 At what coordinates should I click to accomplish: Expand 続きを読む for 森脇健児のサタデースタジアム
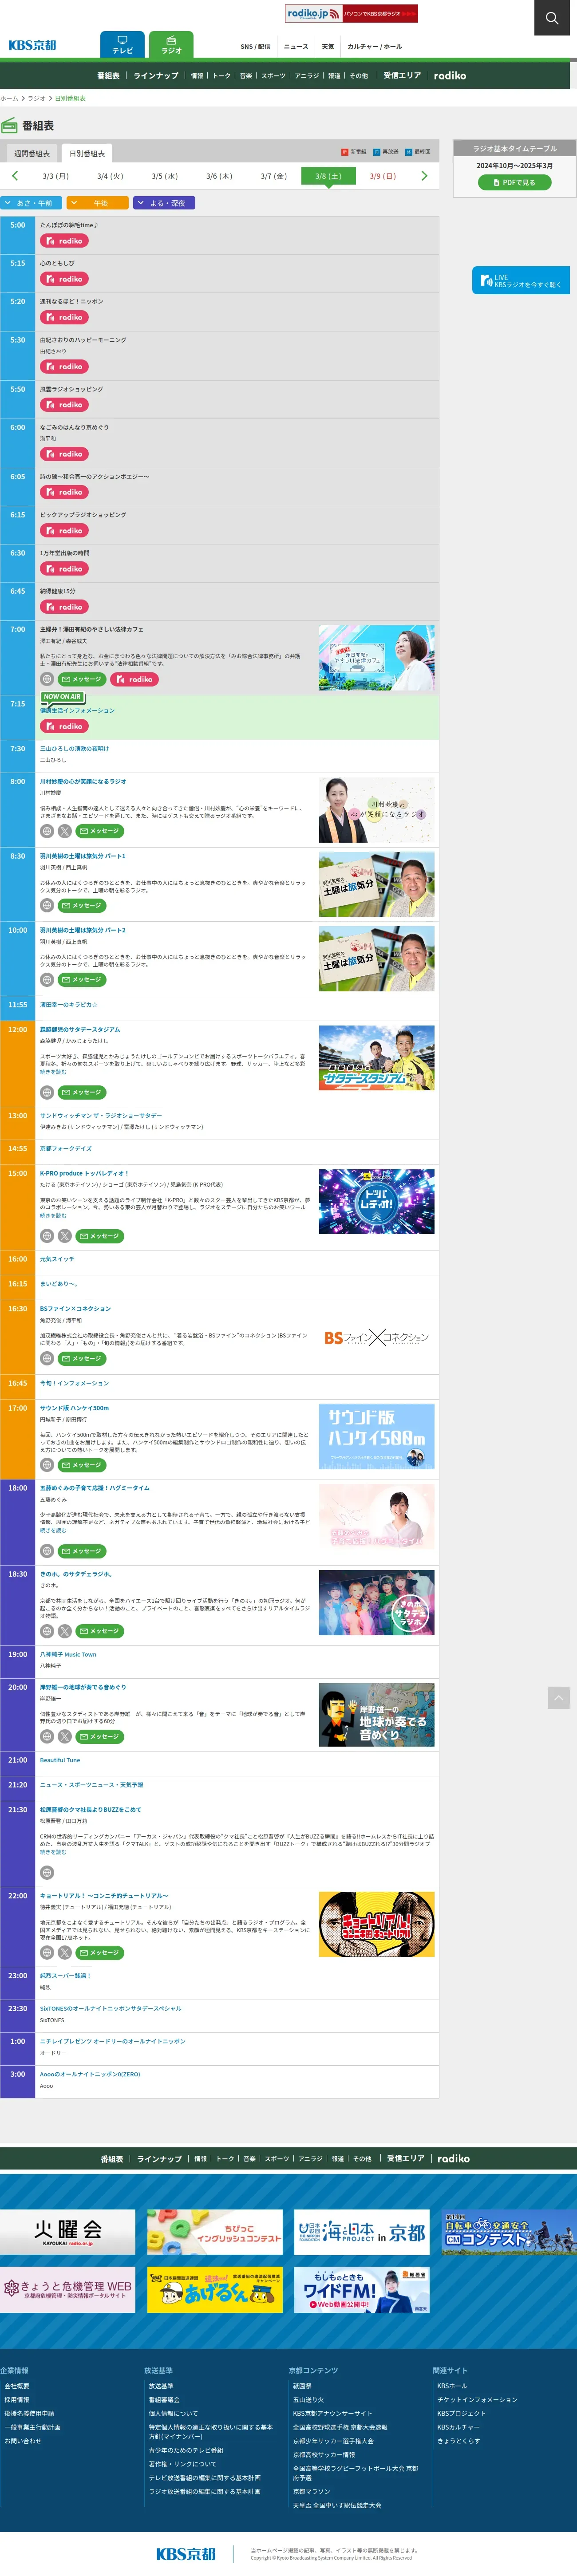click(x=53, y=1072)
